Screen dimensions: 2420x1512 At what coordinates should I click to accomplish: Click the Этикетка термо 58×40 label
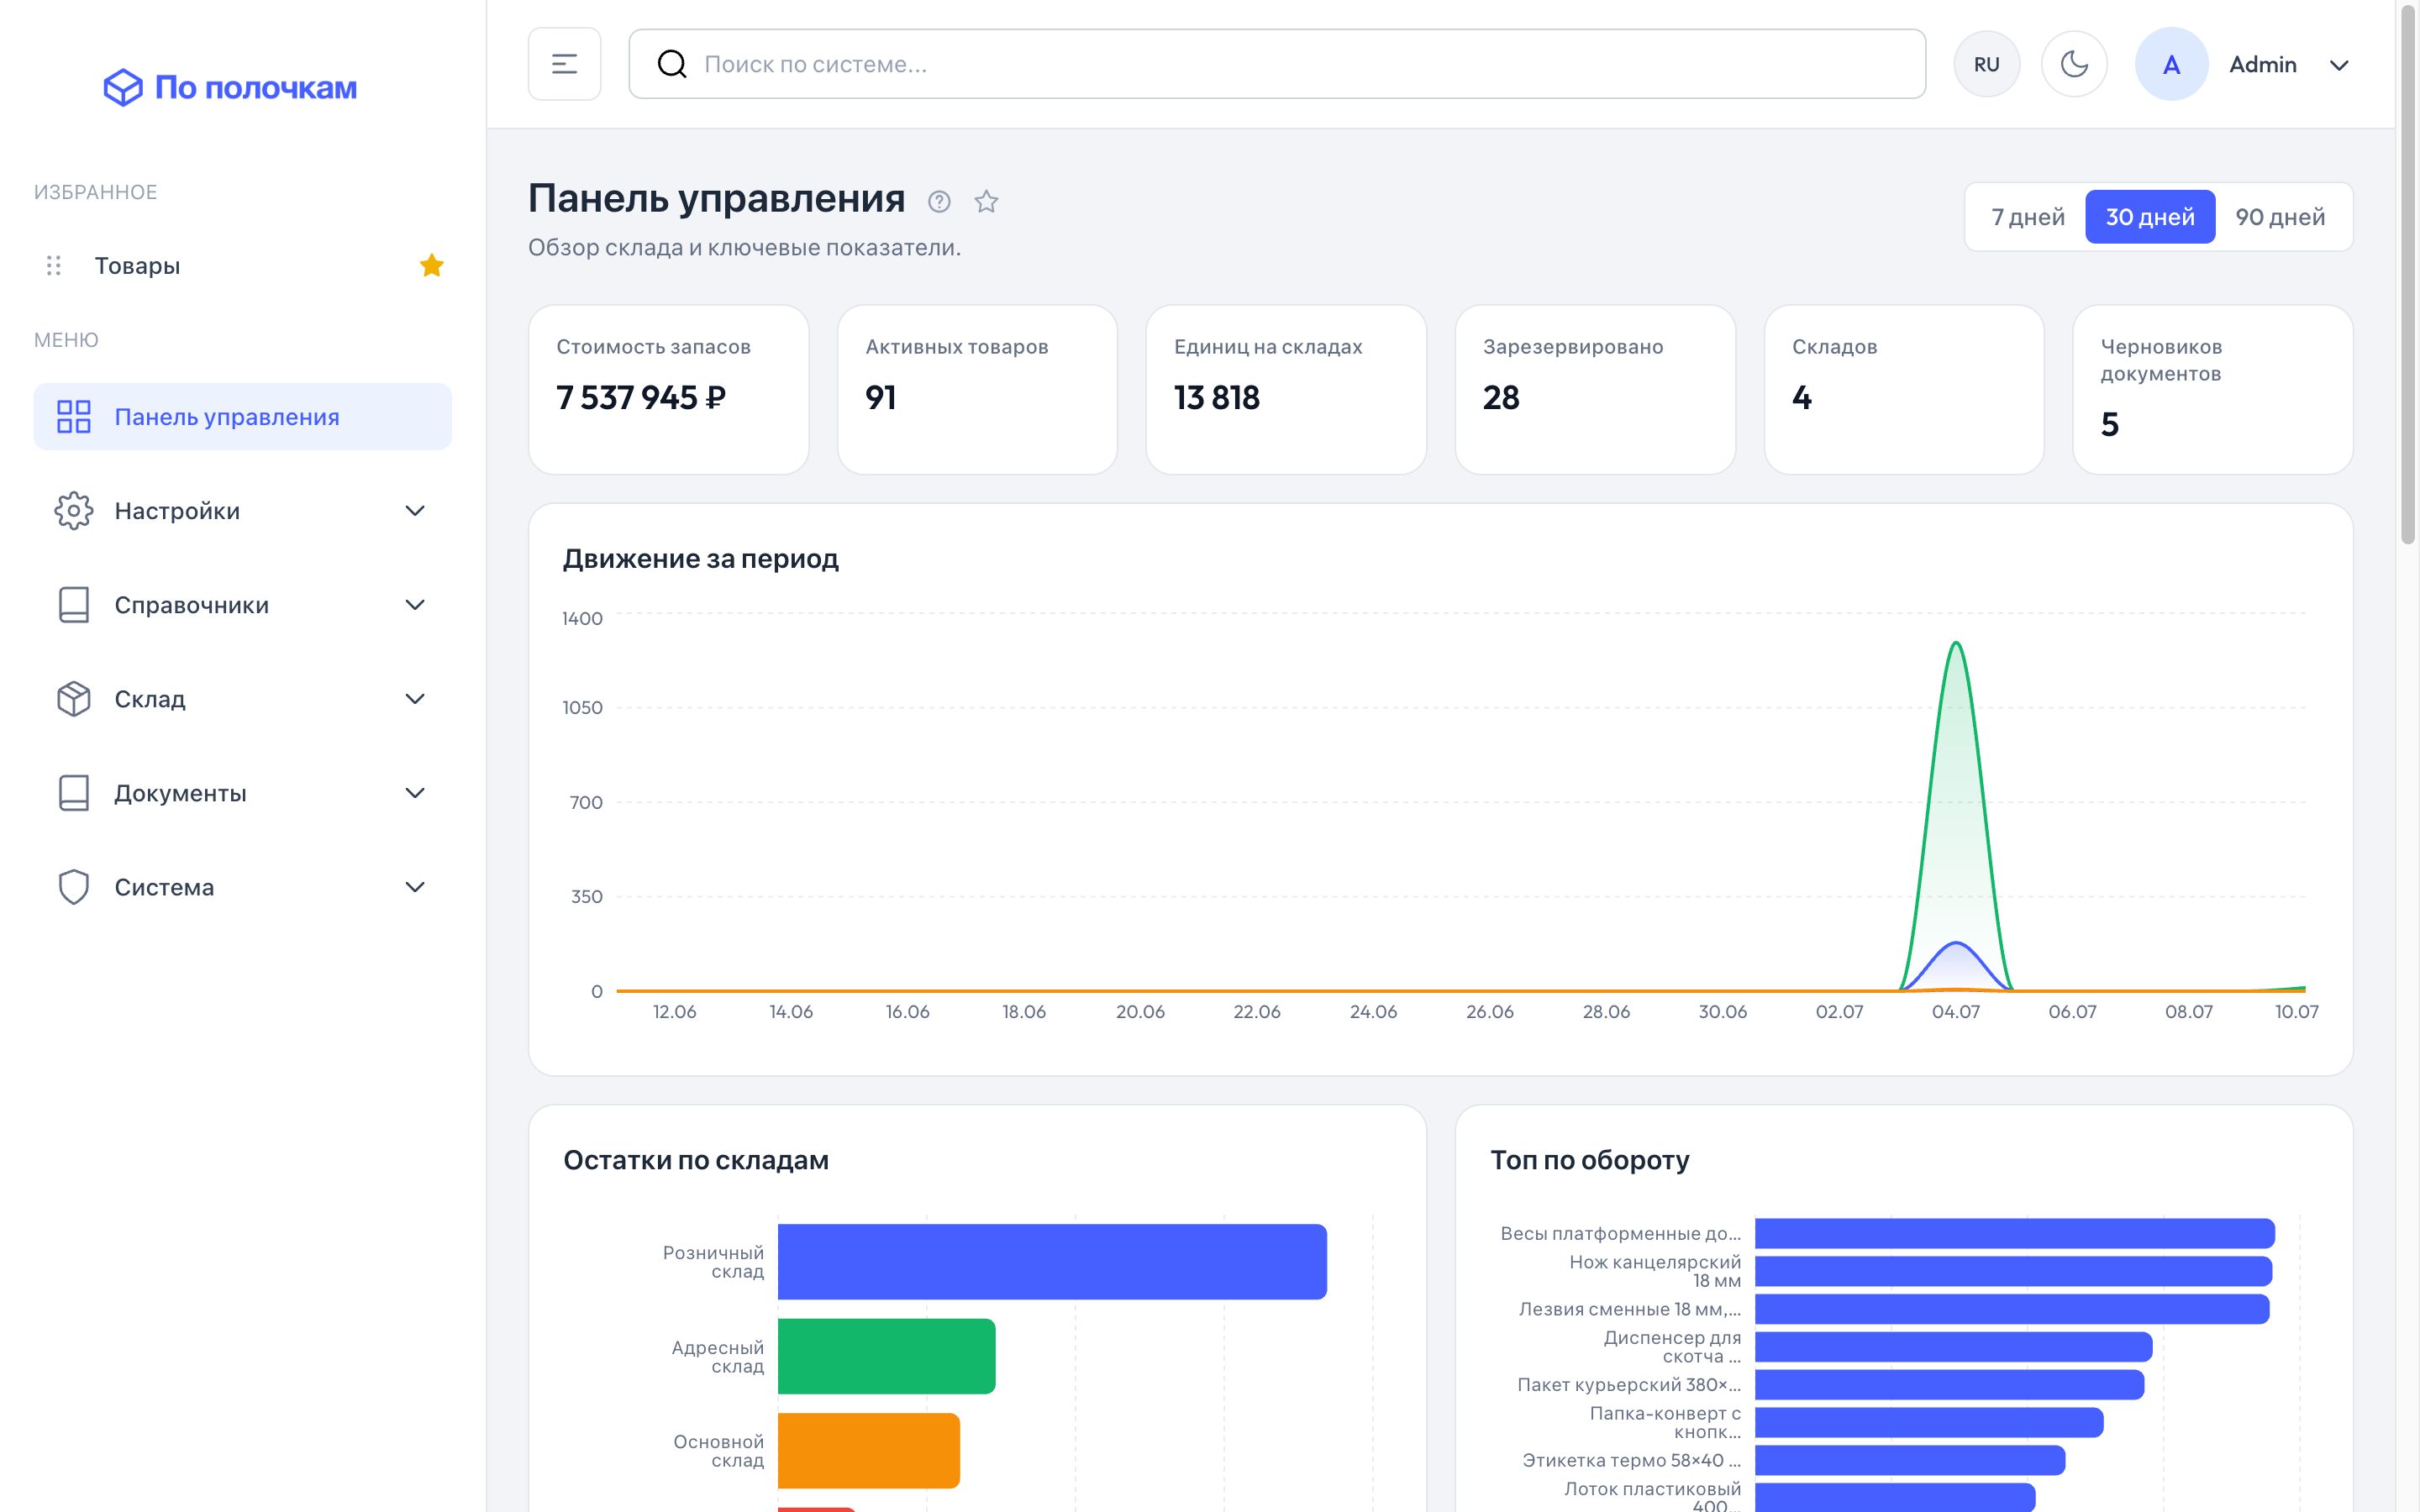[1630, 1460]
